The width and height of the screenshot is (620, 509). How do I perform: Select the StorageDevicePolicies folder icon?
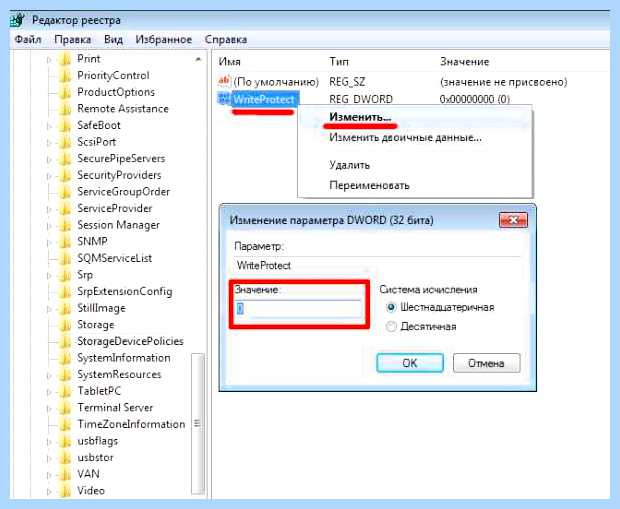[x=65, y=342]
